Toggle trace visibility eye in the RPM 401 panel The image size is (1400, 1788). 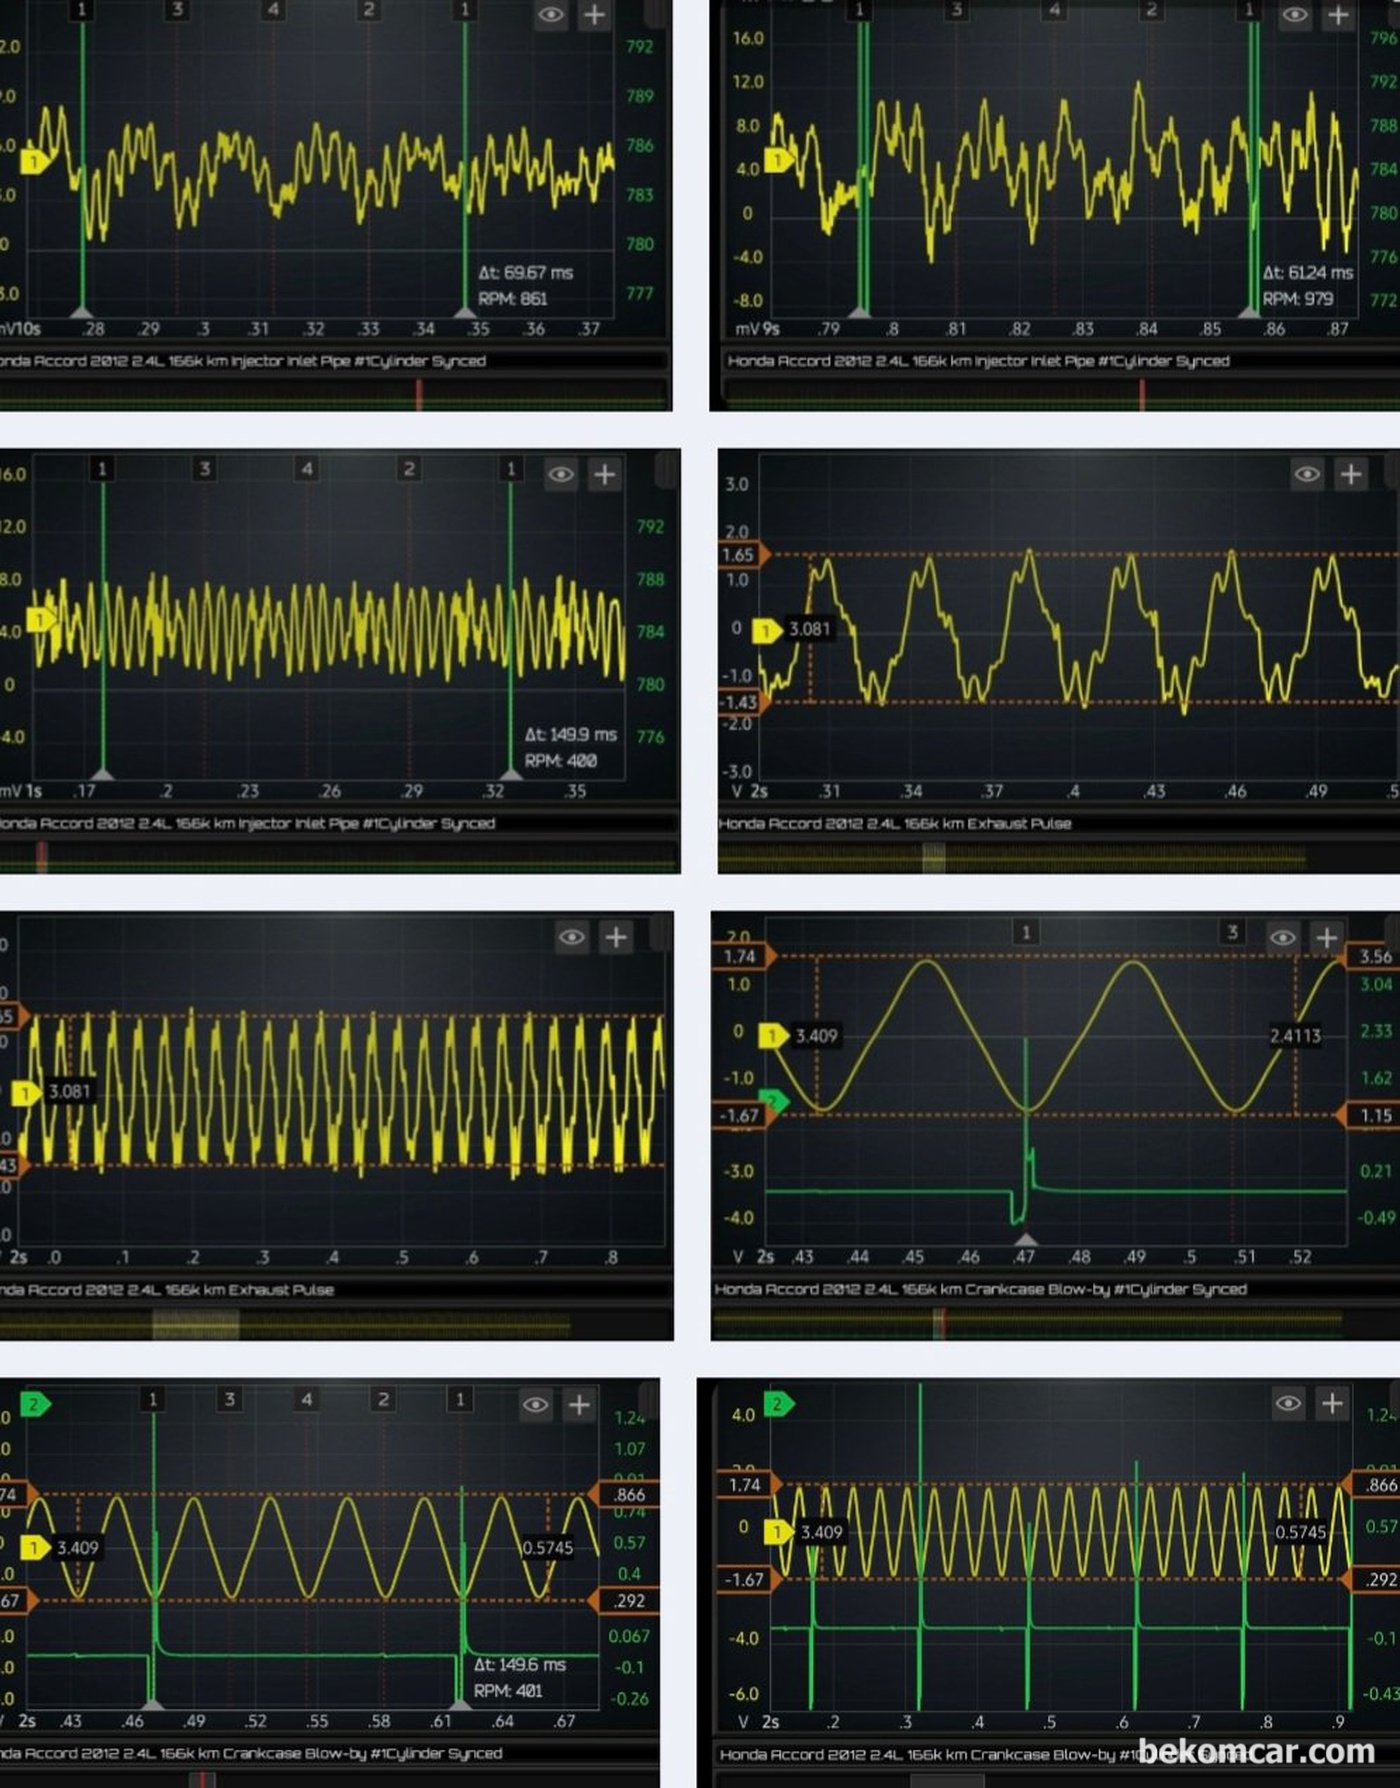tap(536, 1405)
